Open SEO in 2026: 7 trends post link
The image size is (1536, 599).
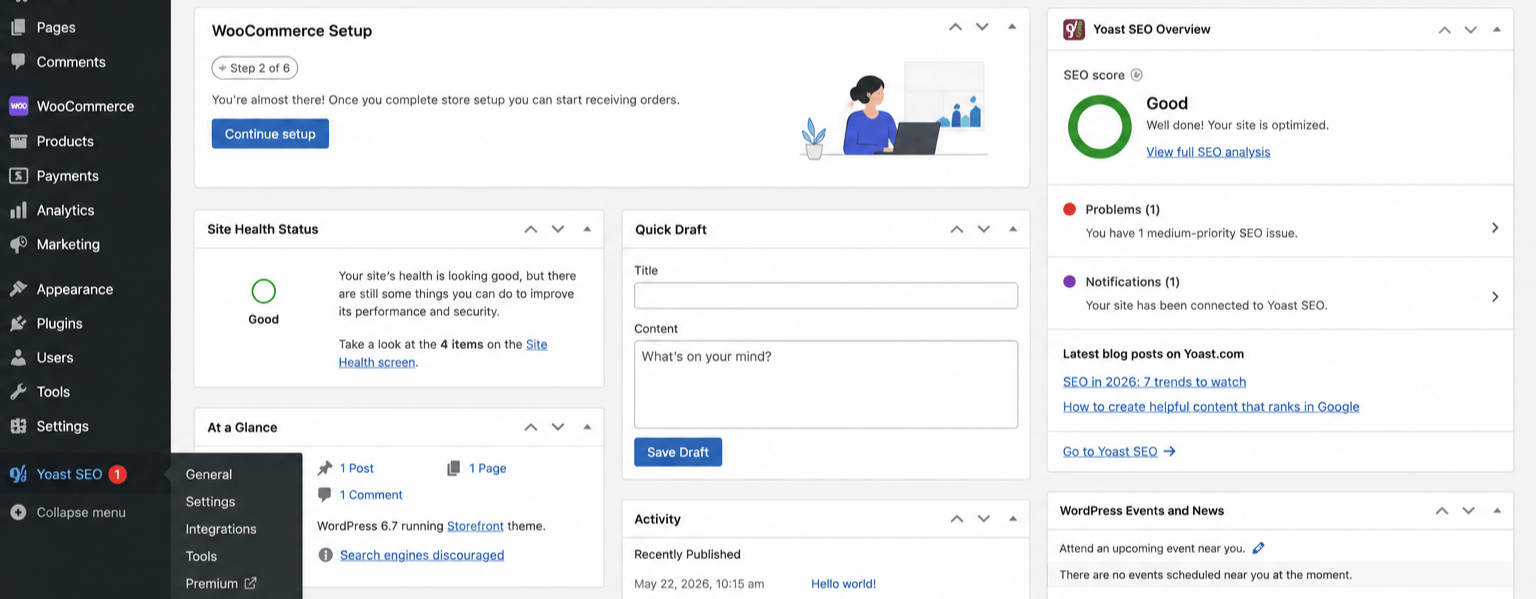1154,382
